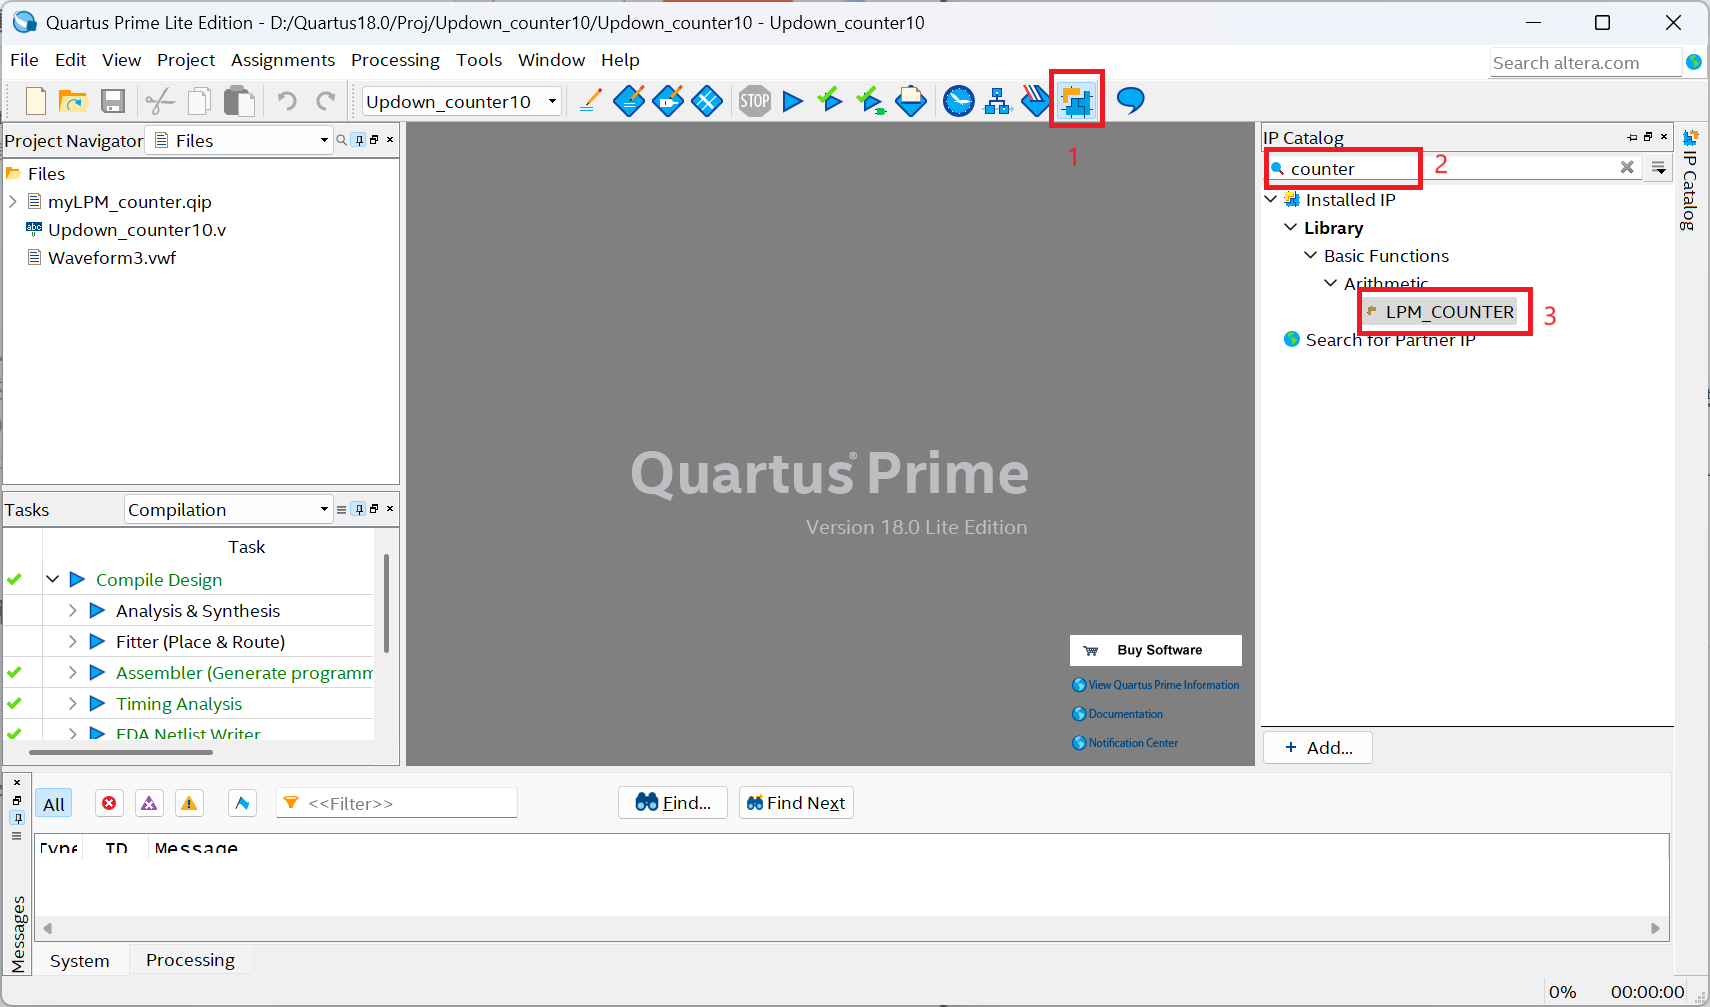Click the Buy Software button

1156,650
